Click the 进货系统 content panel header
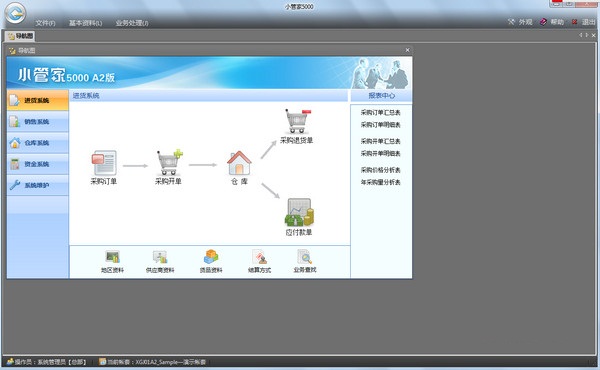 [x=209, y=96]
